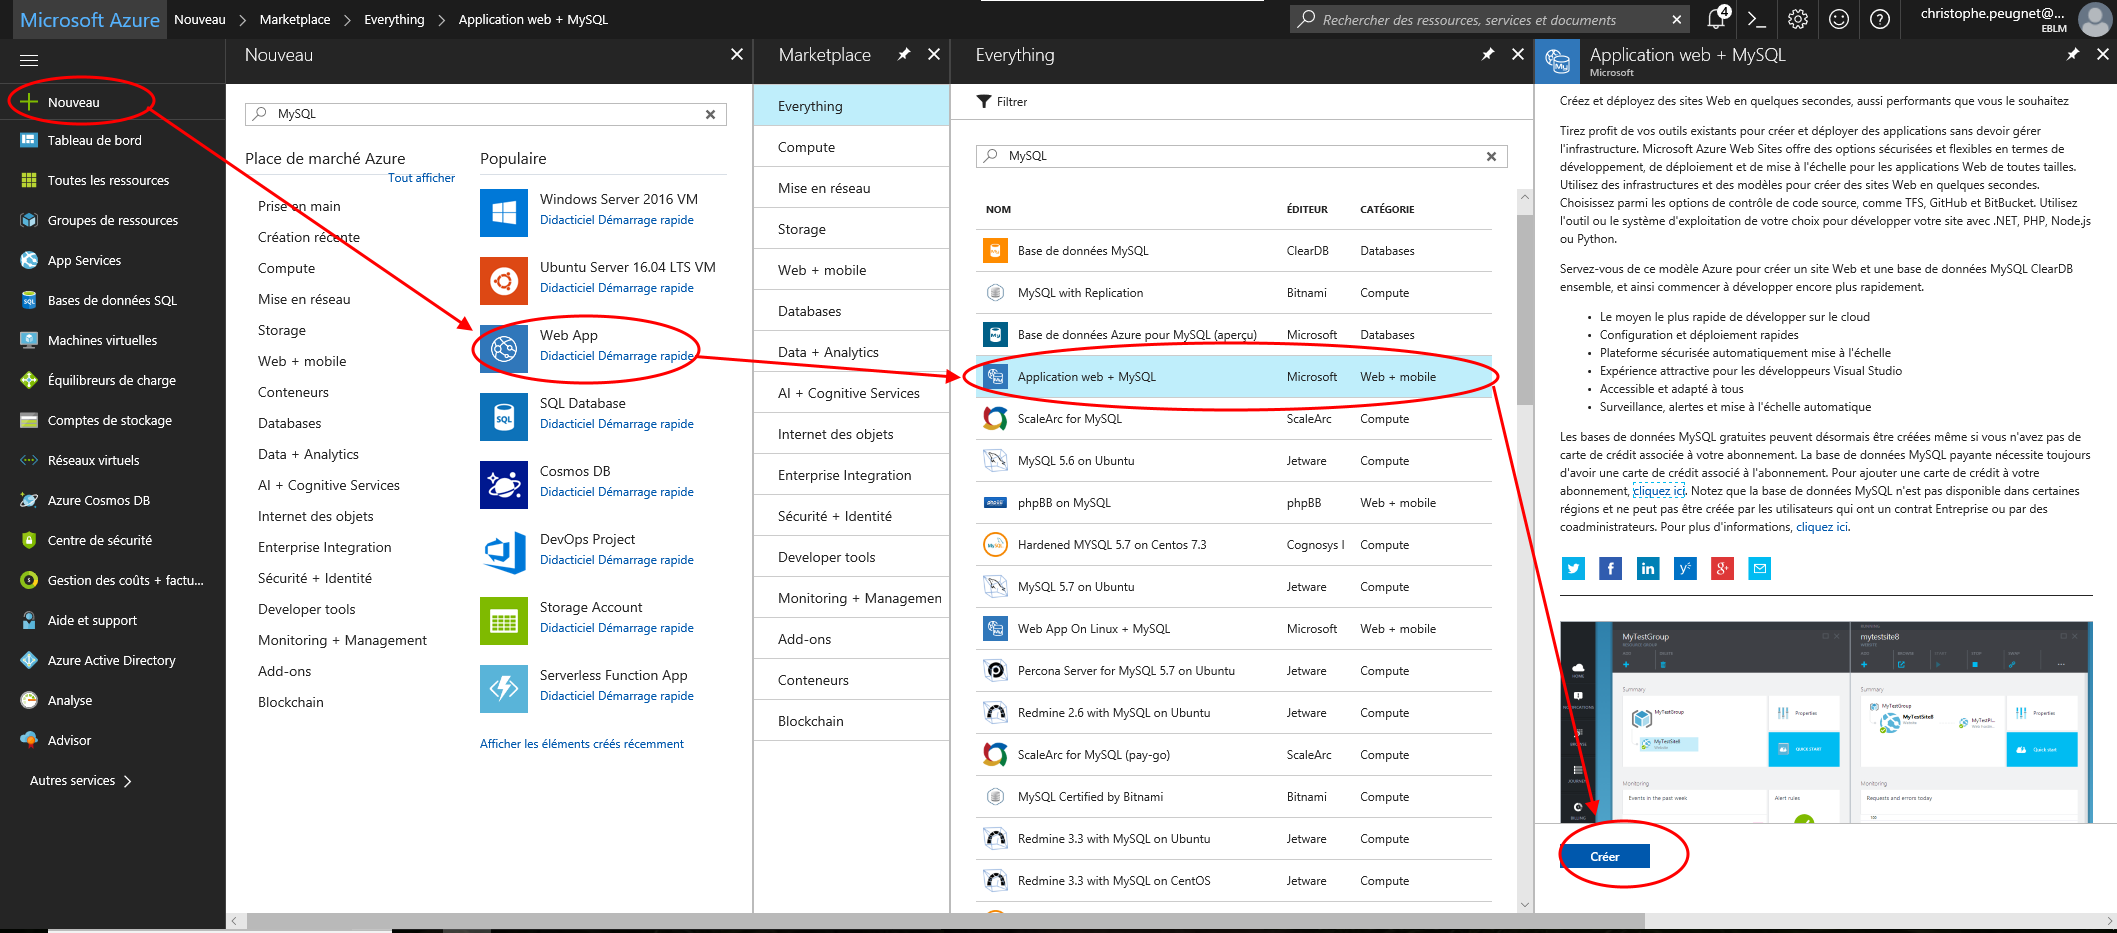Focus the Everything blade MySQL search field
The image size is (2117, 933).
pyautogui.click(x=1241, y=156)
